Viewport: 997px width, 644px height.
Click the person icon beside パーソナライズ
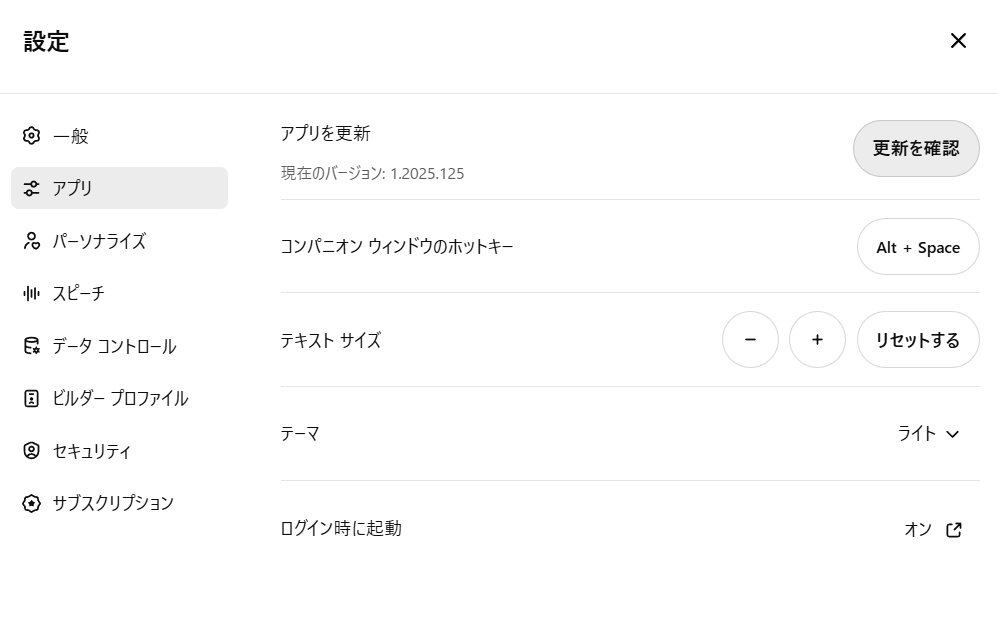[x=31, y=240]
